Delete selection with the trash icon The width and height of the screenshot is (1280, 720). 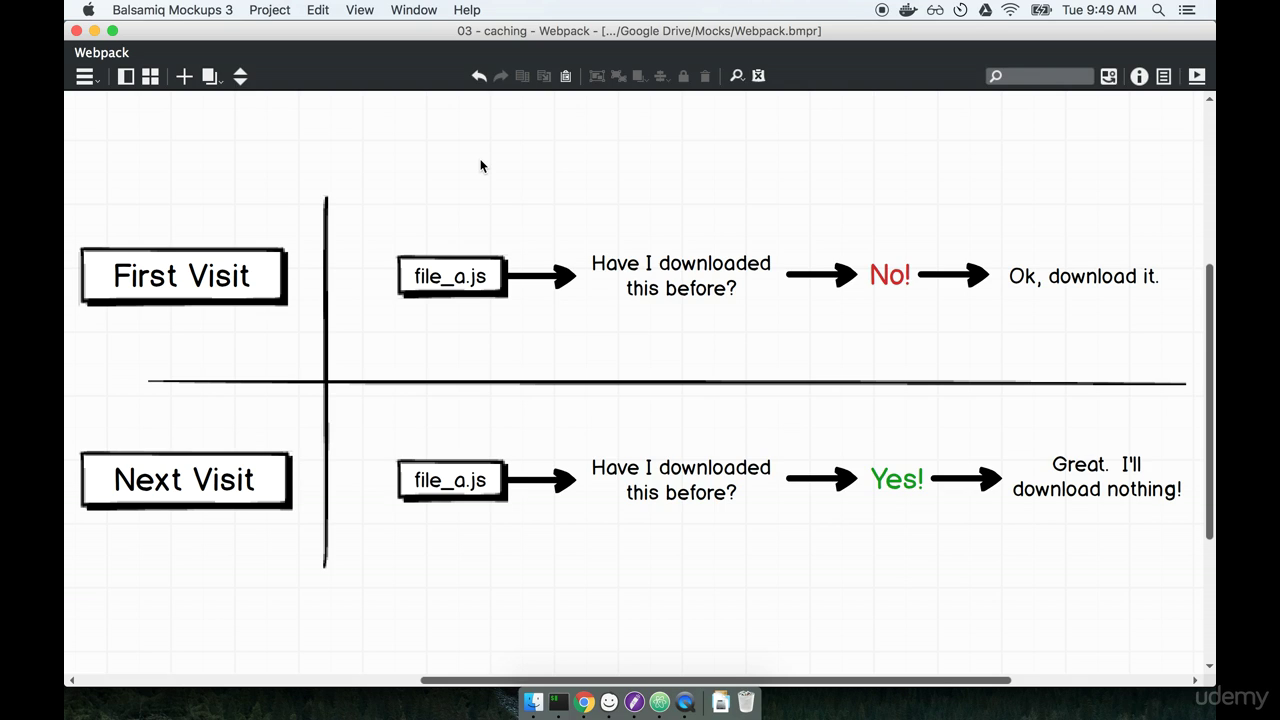pos(705,75)
